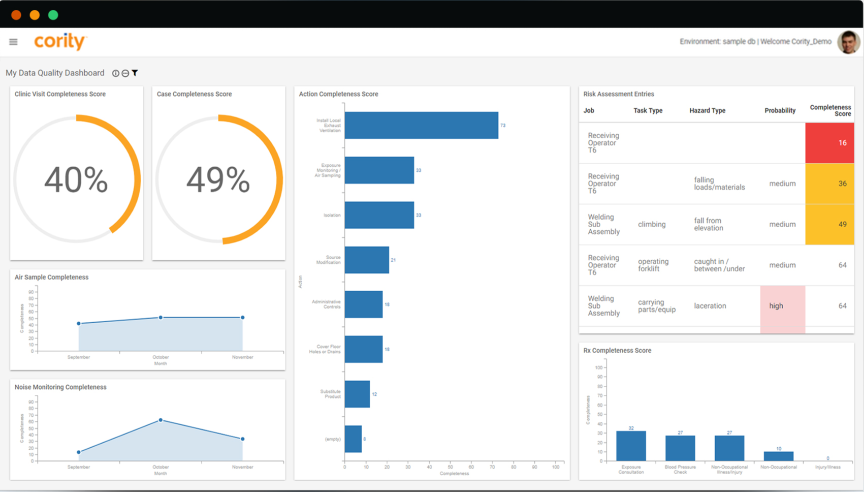Sort by the Job column header
The width and height of the screenshot is (864, 492).
tap(589, 111)
